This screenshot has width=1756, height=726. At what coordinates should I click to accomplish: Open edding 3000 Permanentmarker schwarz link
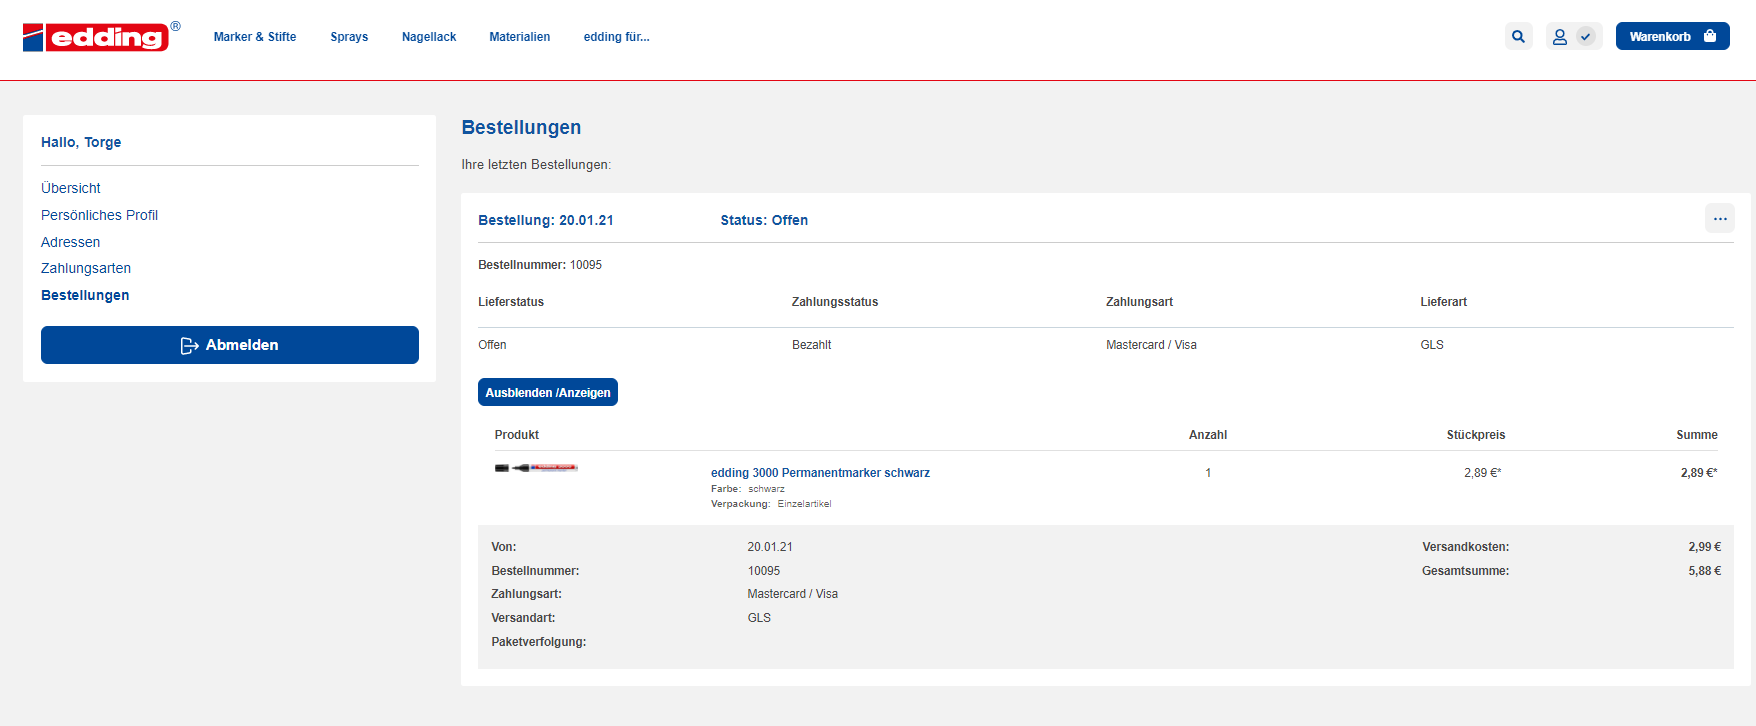coord(820,473)
